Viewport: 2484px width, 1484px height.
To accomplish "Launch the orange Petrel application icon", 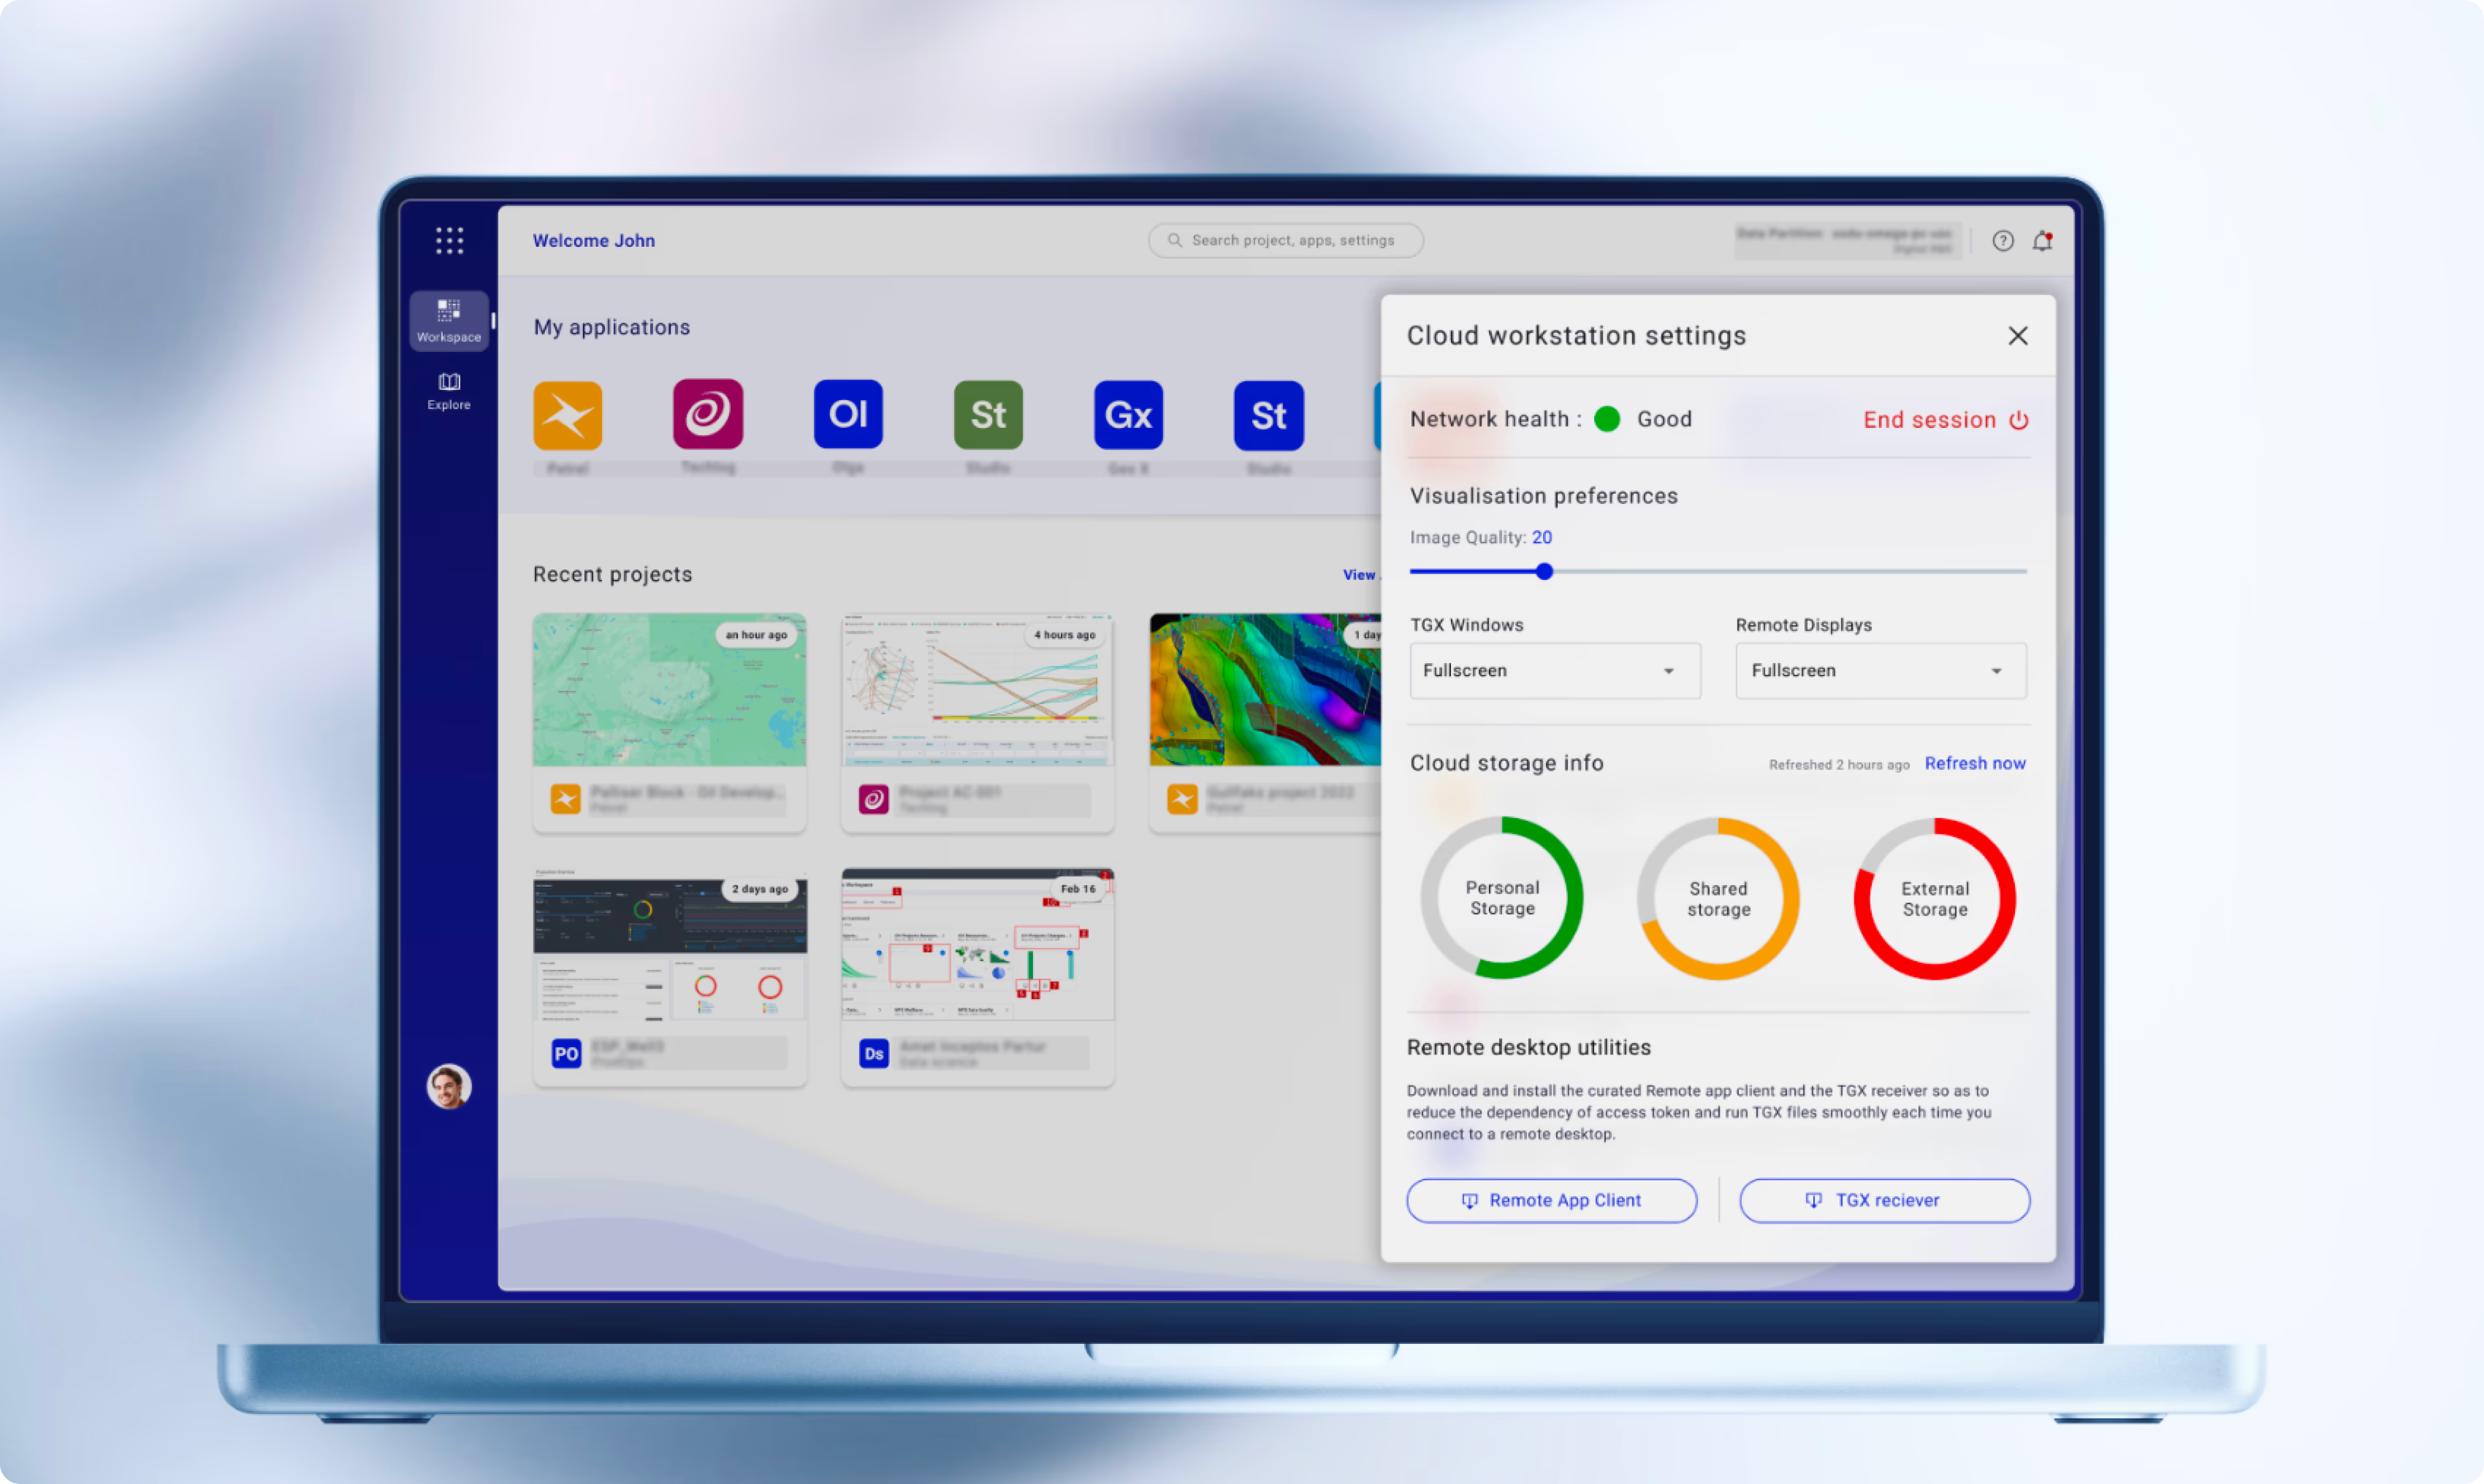I will coord(568,415).
